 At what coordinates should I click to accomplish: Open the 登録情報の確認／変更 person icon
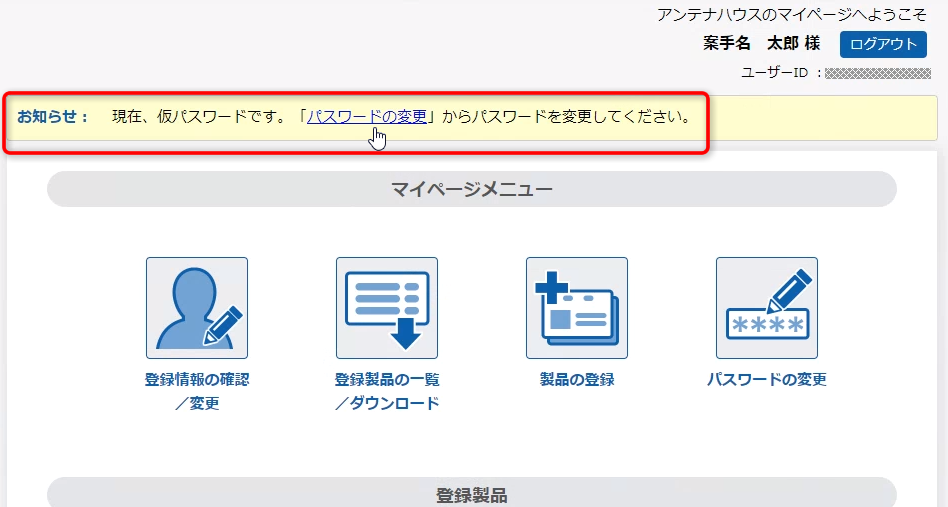coord(196,308)
